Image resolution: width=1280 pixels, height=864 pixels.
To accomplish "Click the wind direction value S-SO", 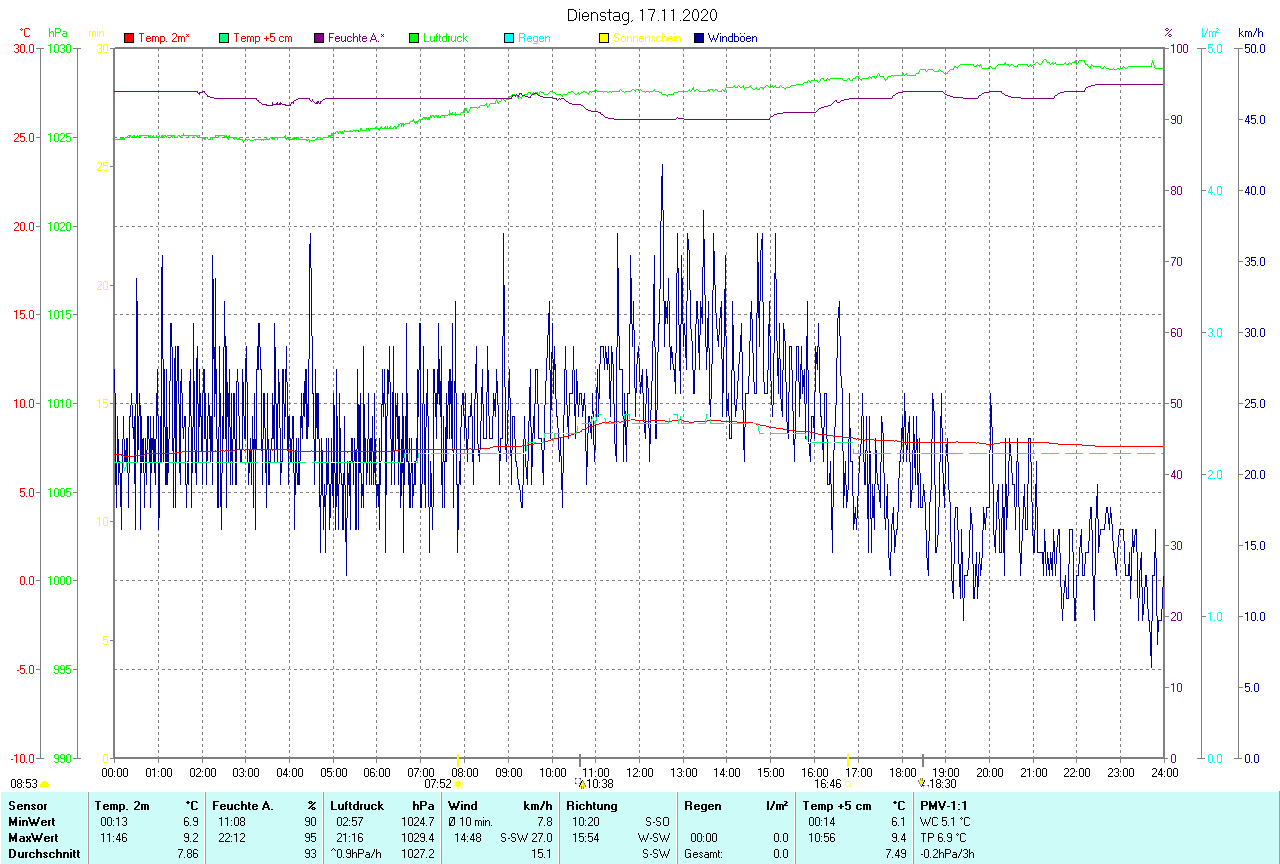I will pyautogui.click(x=657, y=822).
